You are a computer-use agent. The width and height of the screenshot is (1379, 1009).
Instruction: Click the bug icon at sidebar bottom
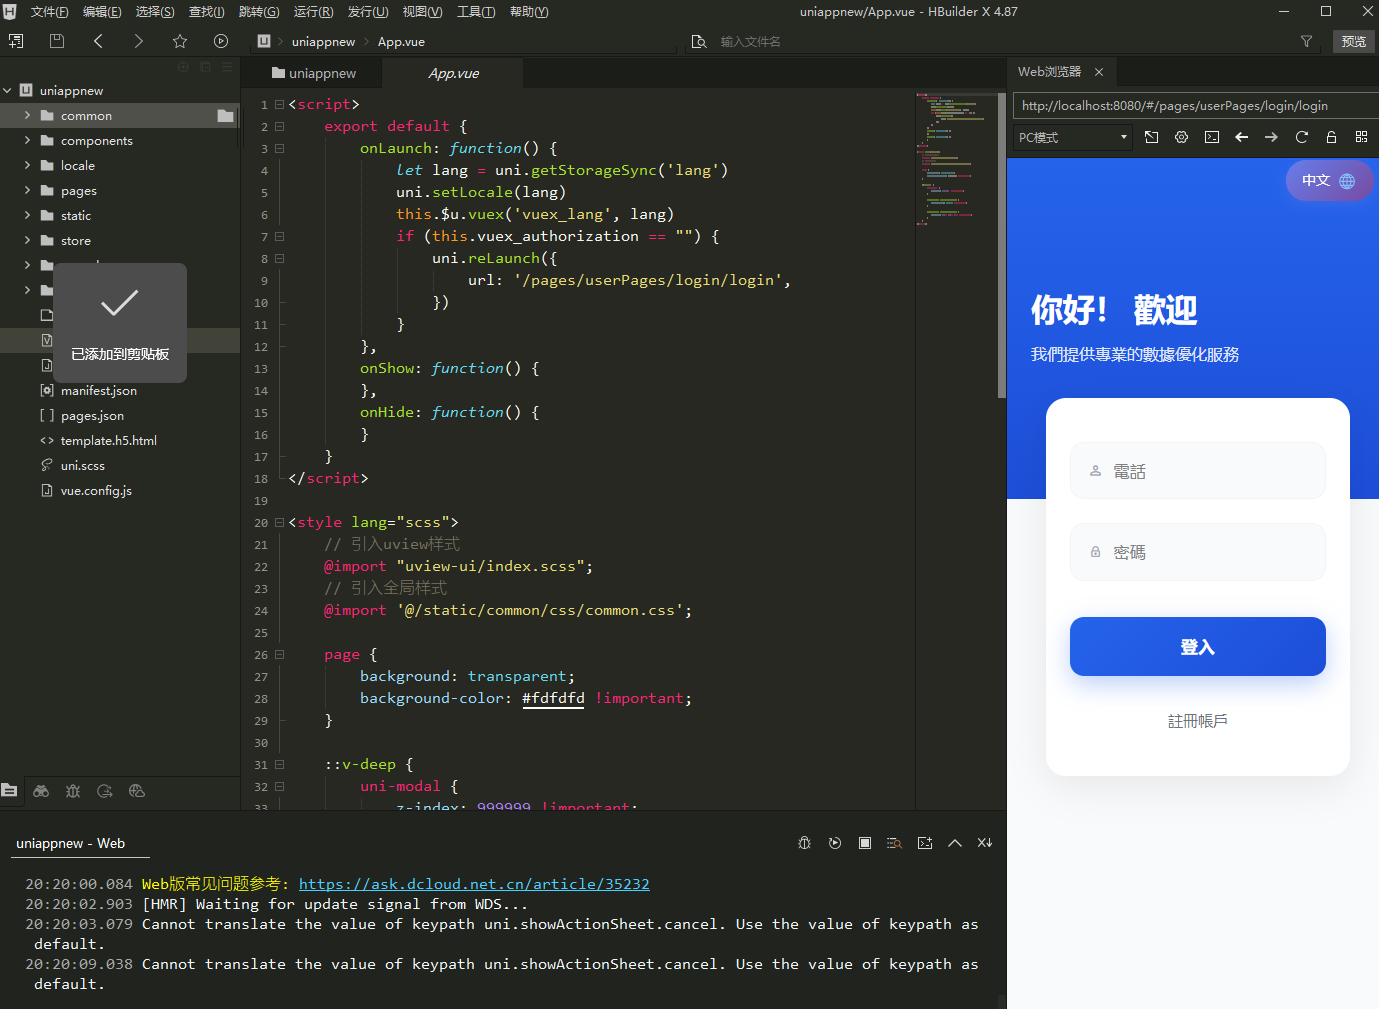73,791
